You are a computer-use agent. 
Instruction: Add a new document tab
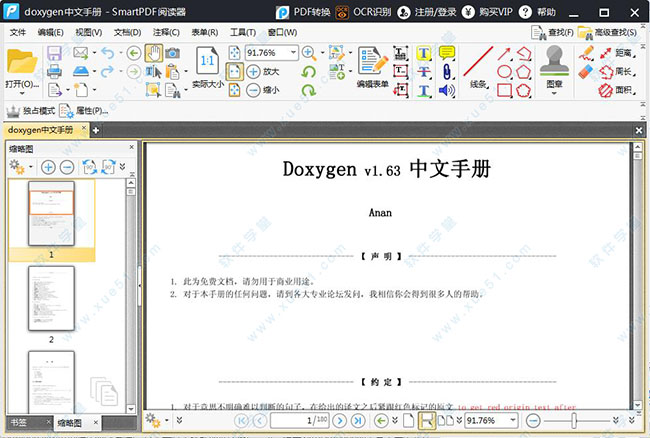(x=96, y=131)
